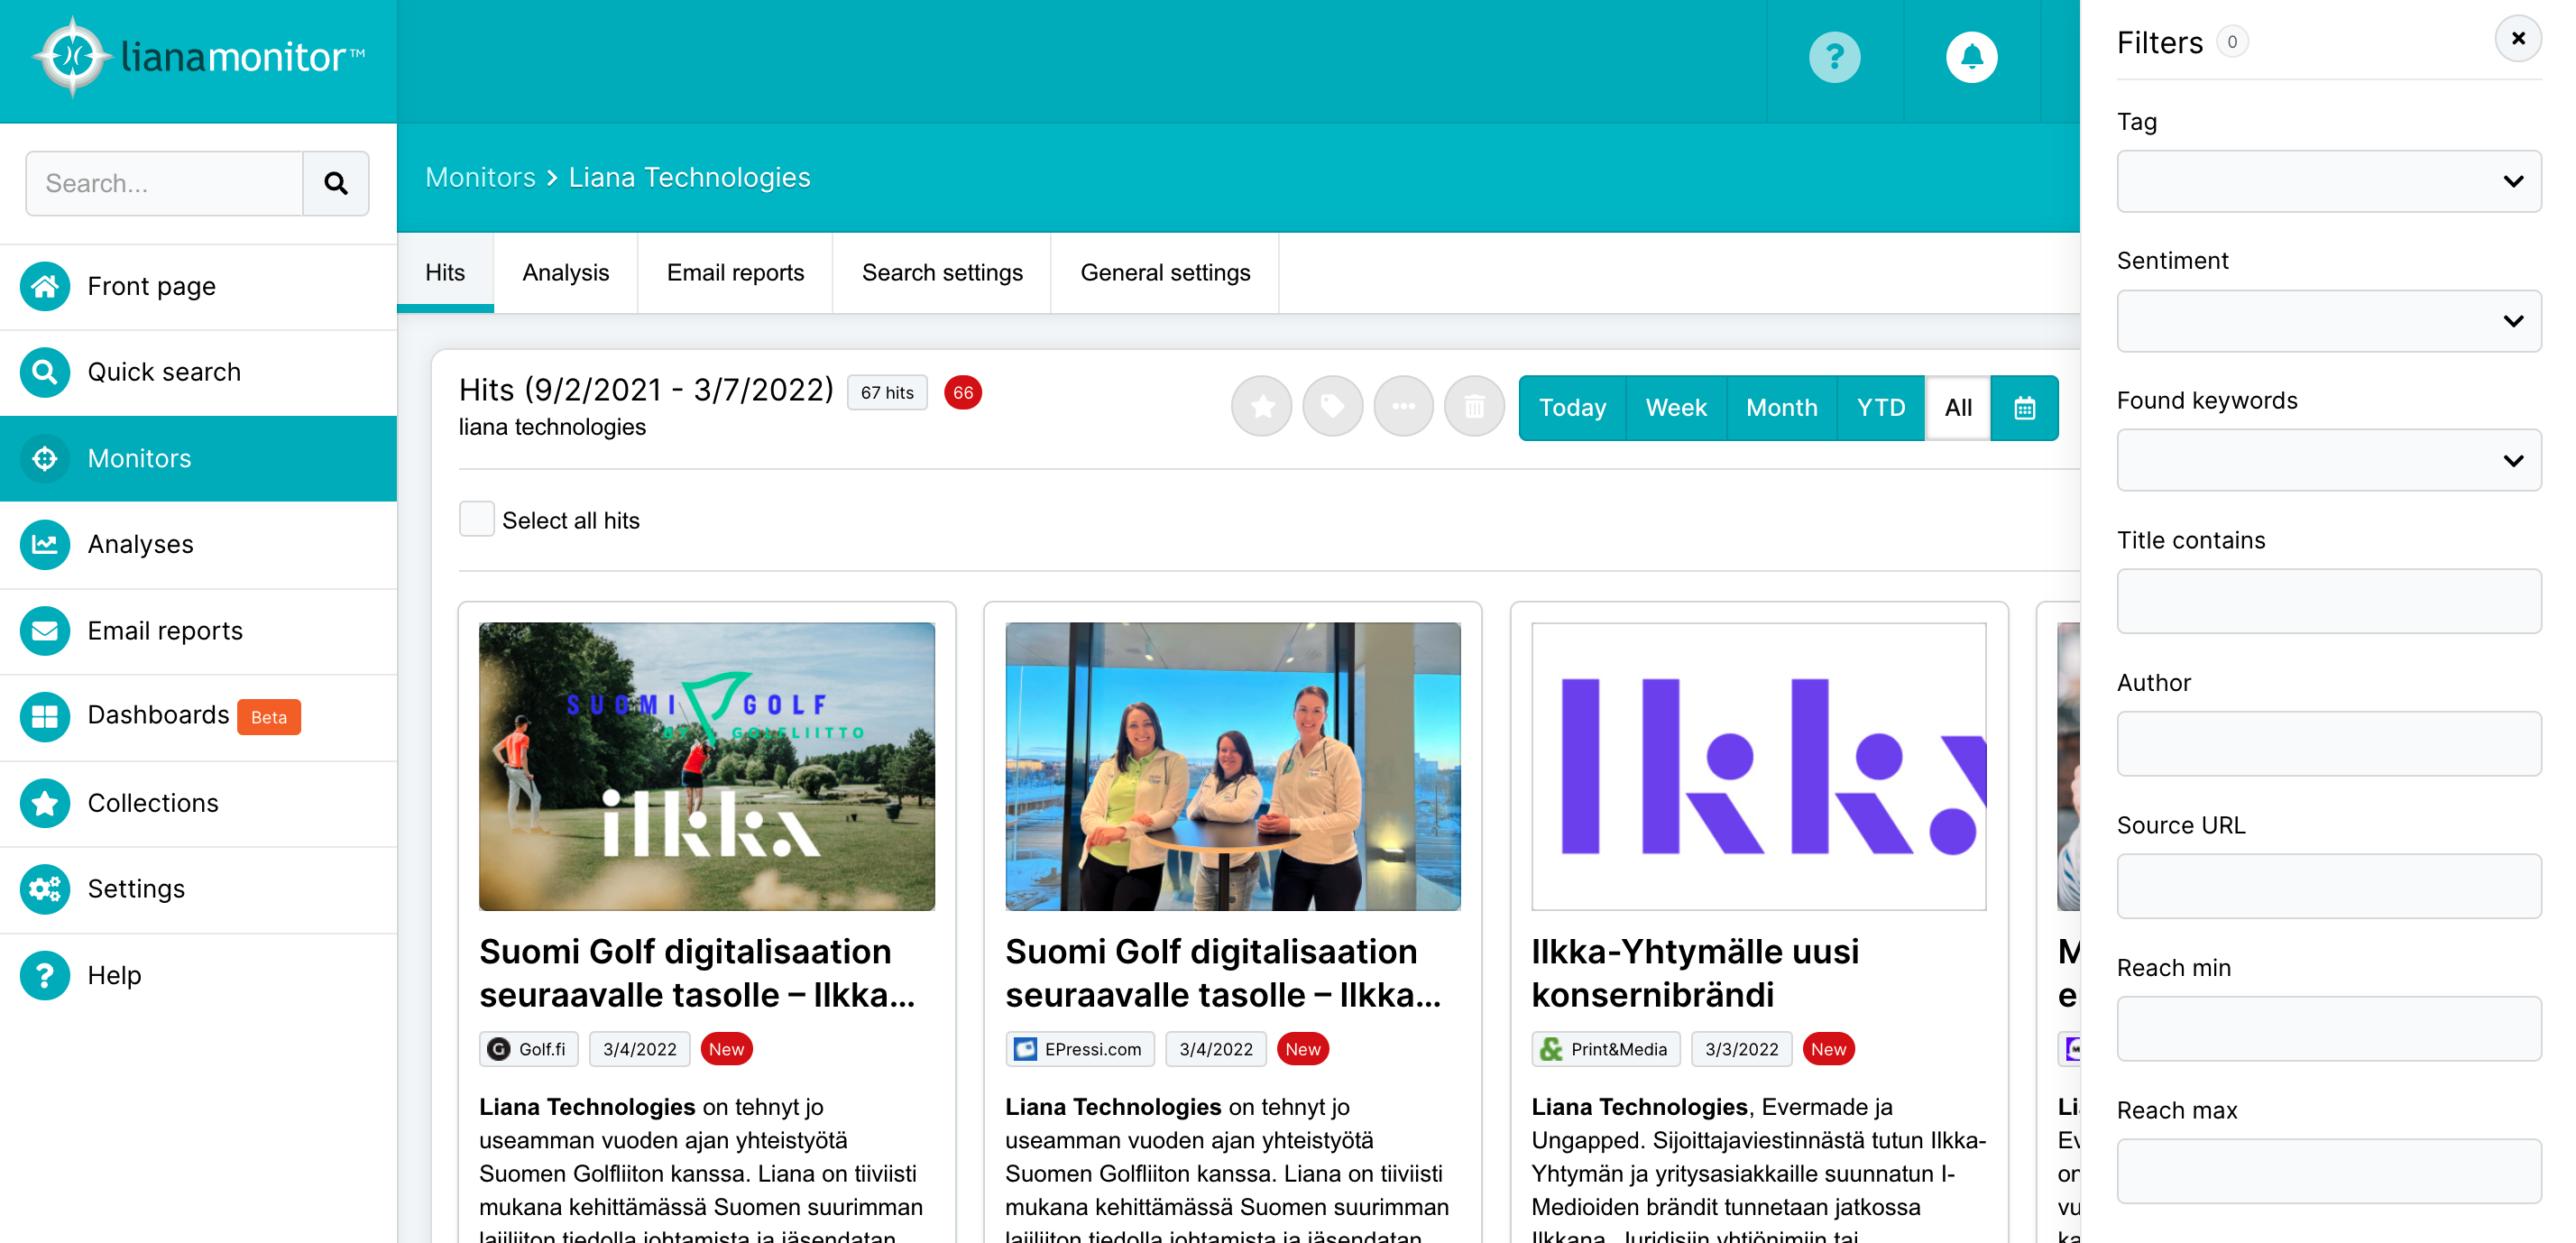This screenshot has width=2576, height=1243.
Task: Open the calendar date range picker
Action: (x=2024, y=408)
